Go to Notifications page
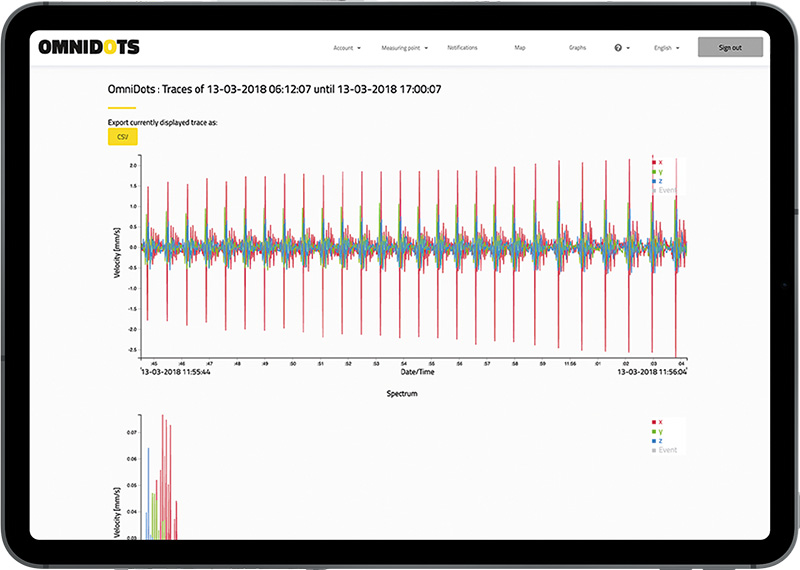 point(462,47)
